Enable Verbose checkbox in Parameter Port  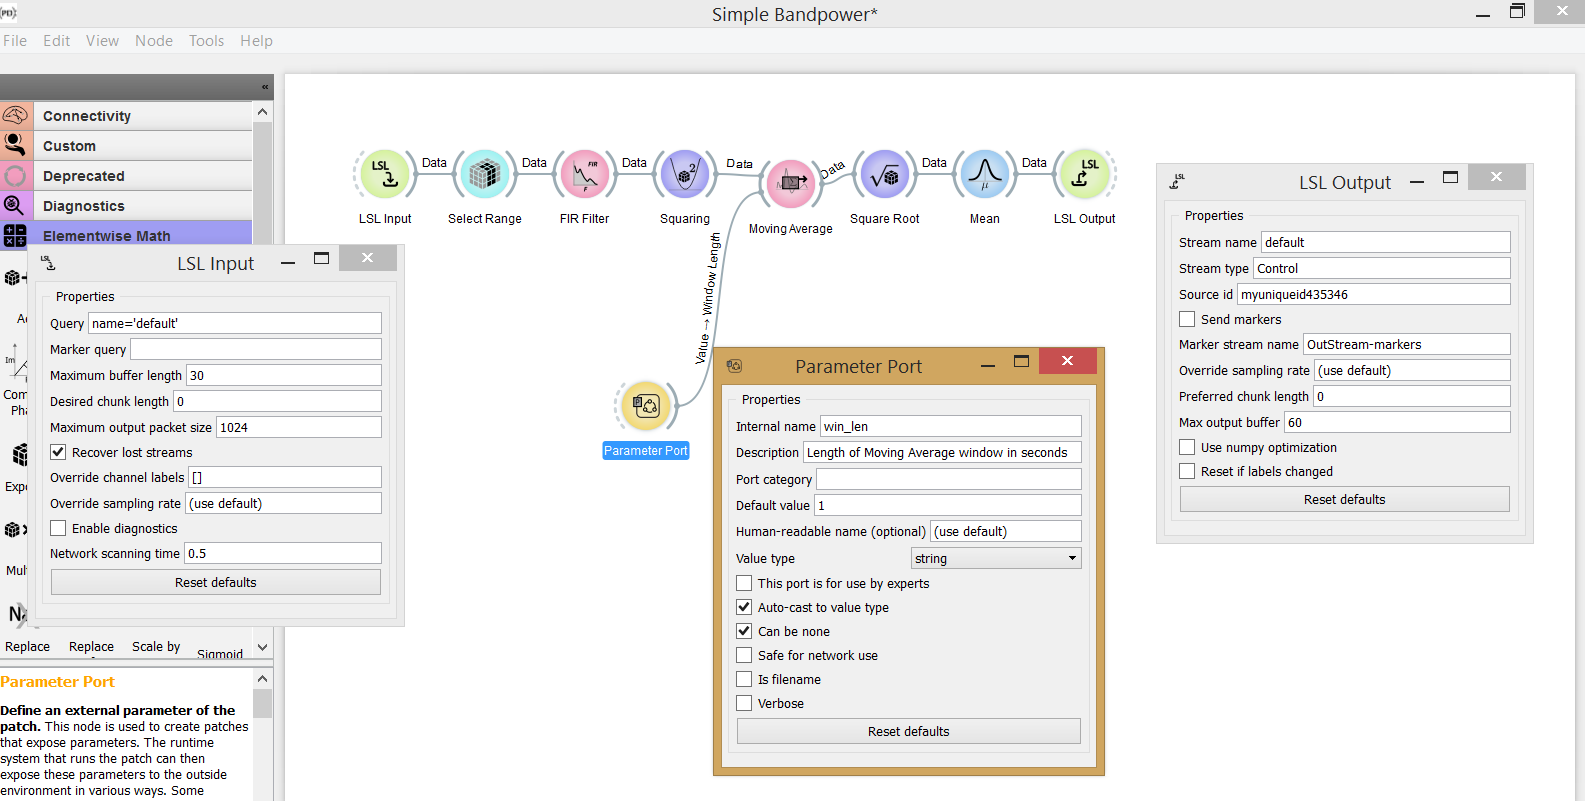(744, 703)
